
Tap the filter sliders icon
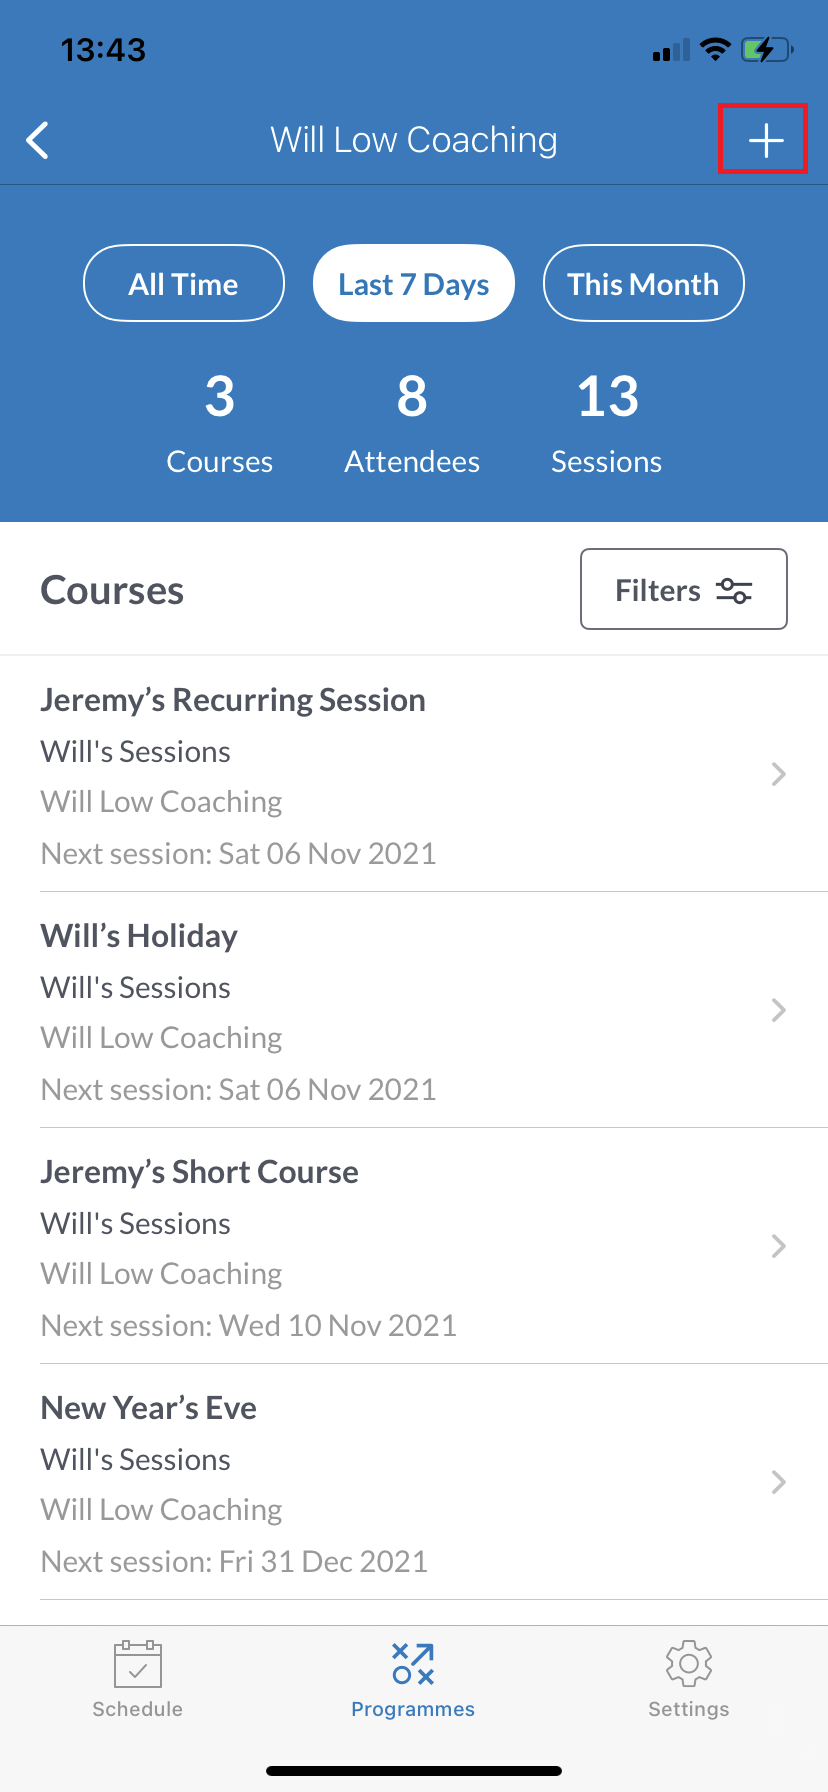734,590
